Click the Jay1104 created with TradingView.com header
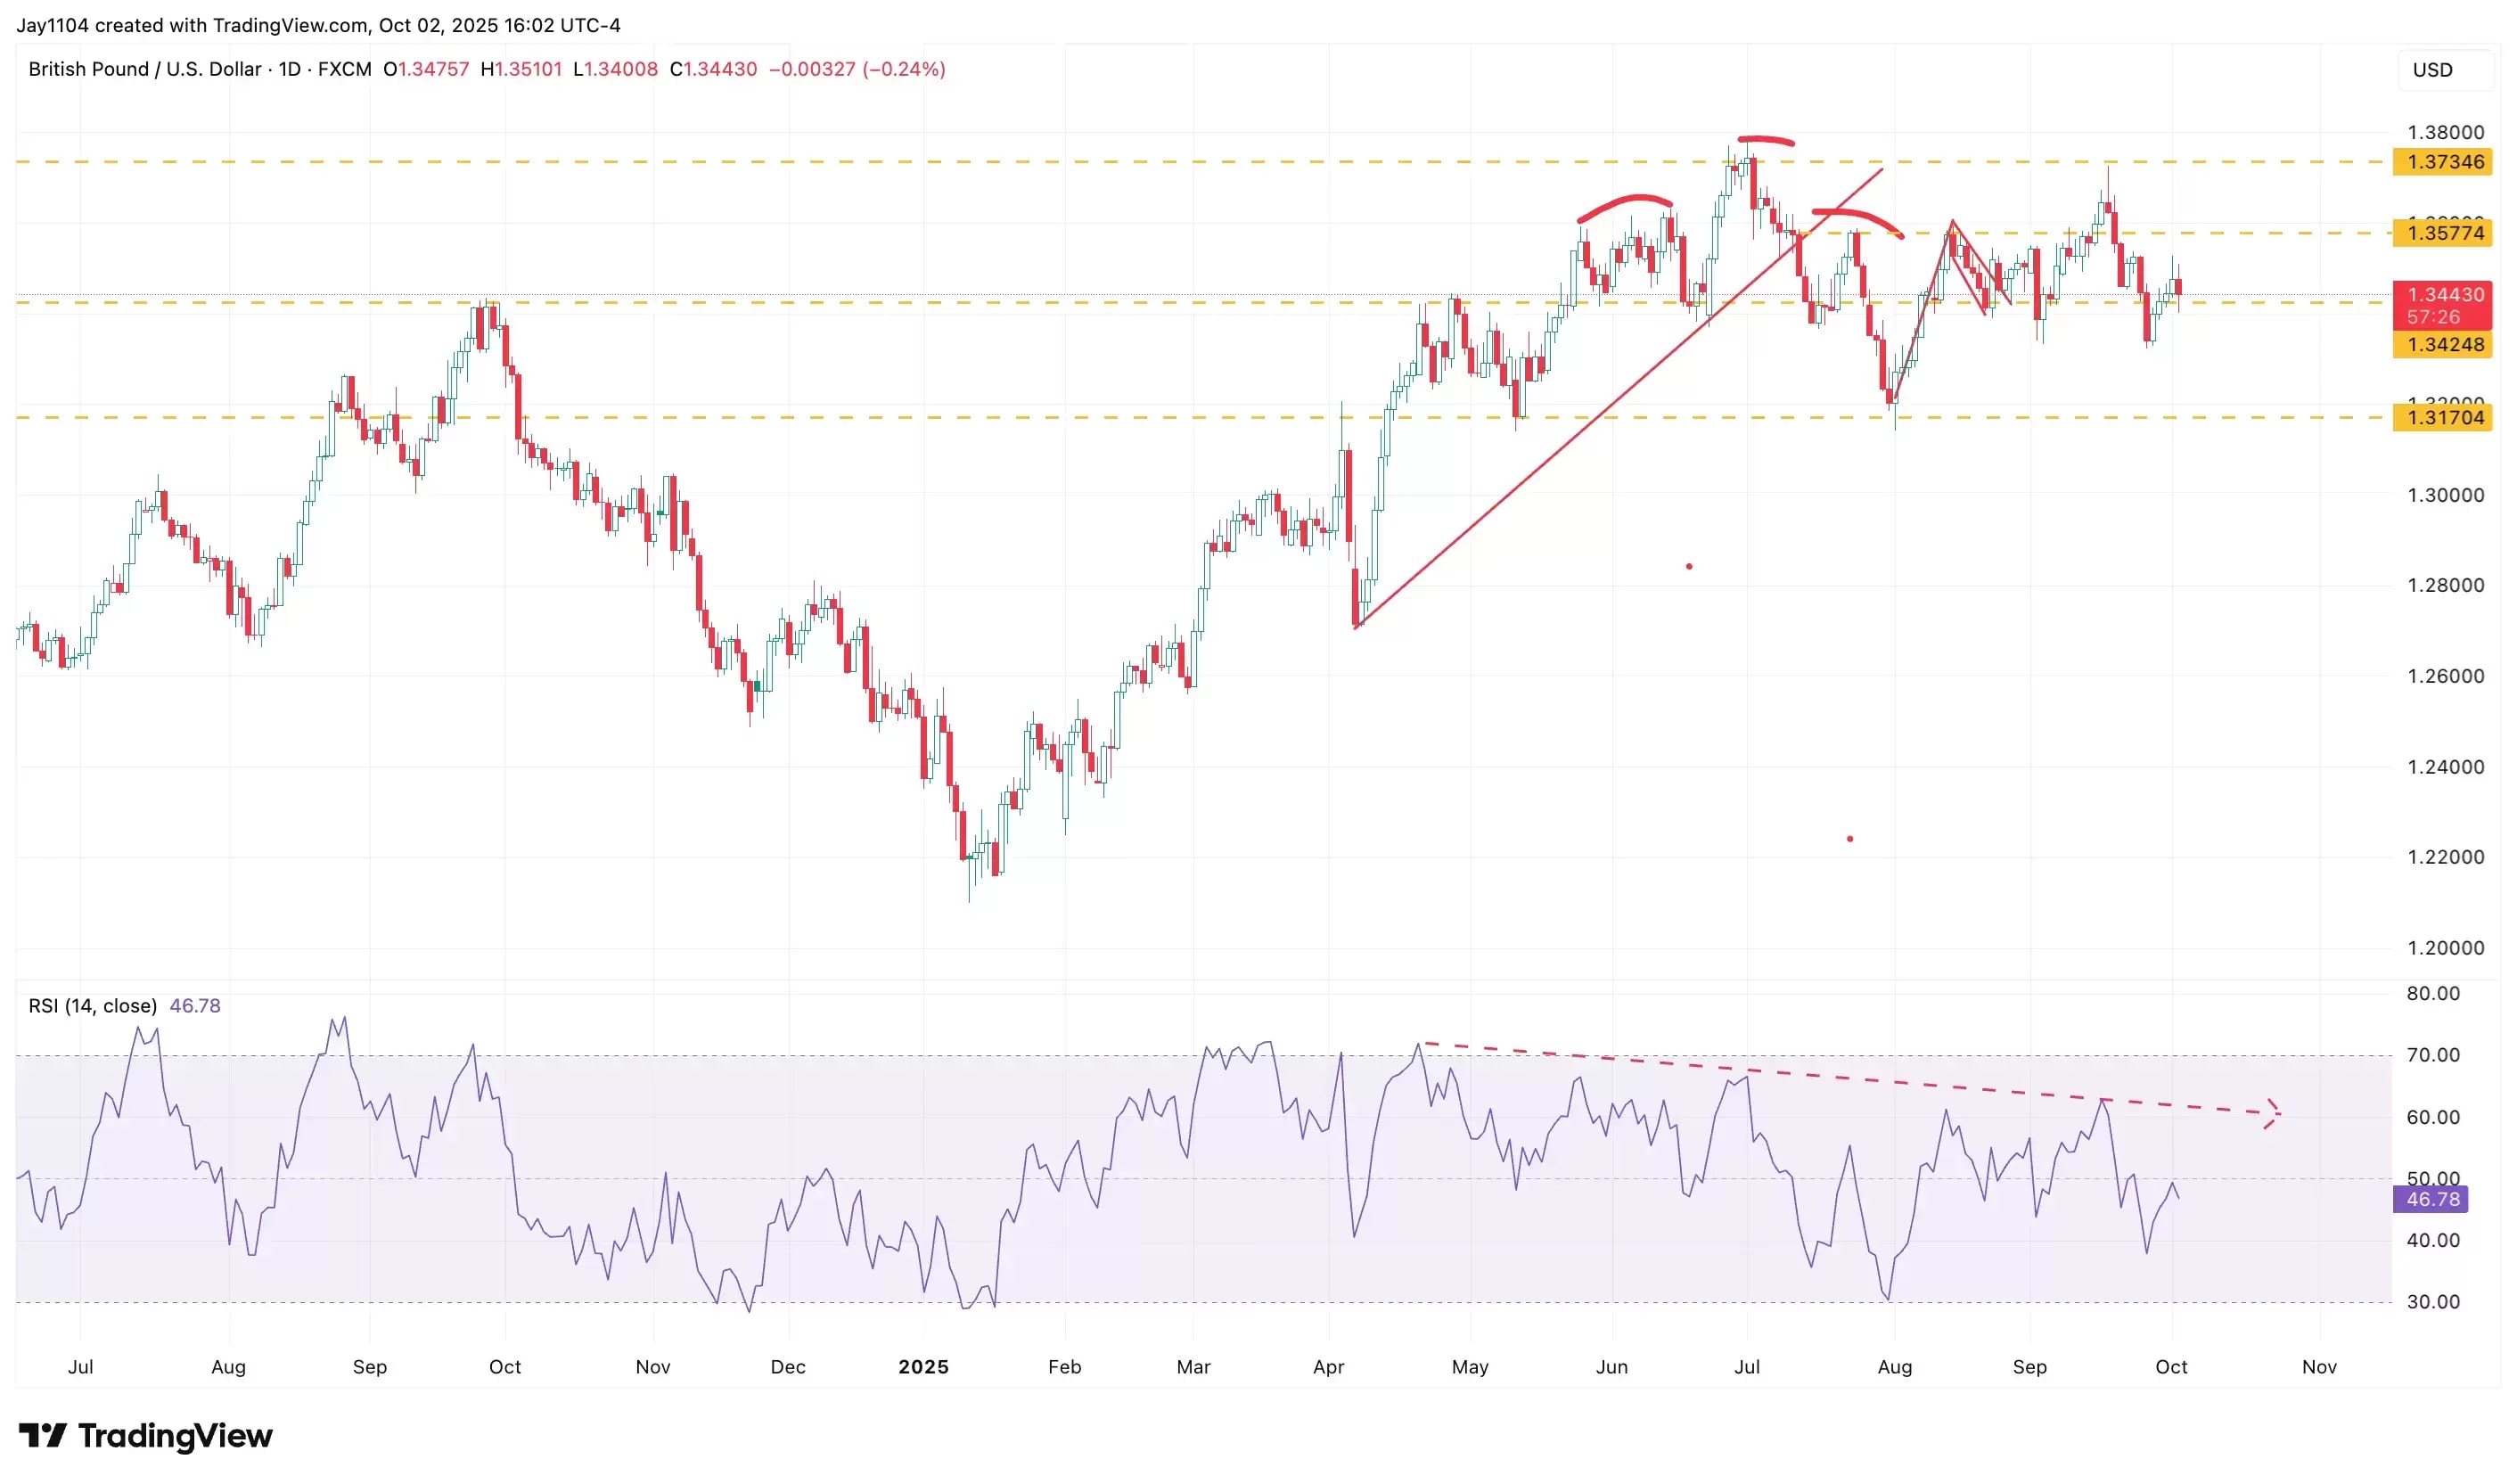 [x=318, y=25]
